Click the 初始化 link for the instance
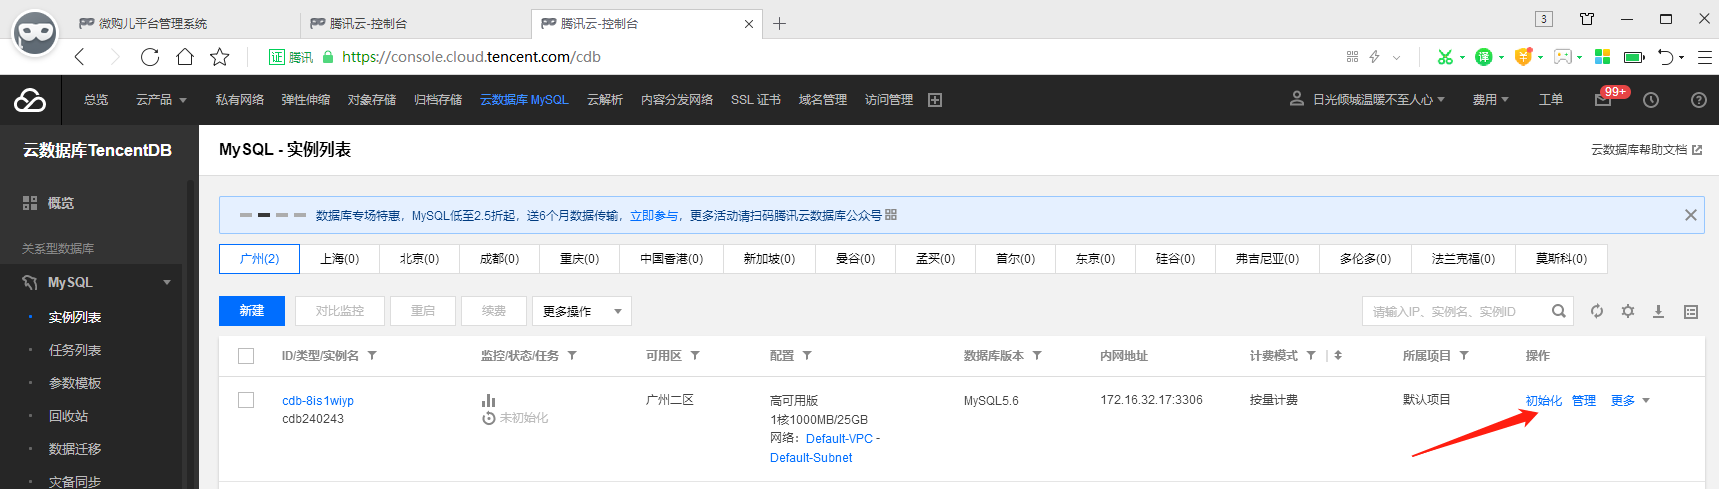The image size is (1719, 489). [1543, 401]
